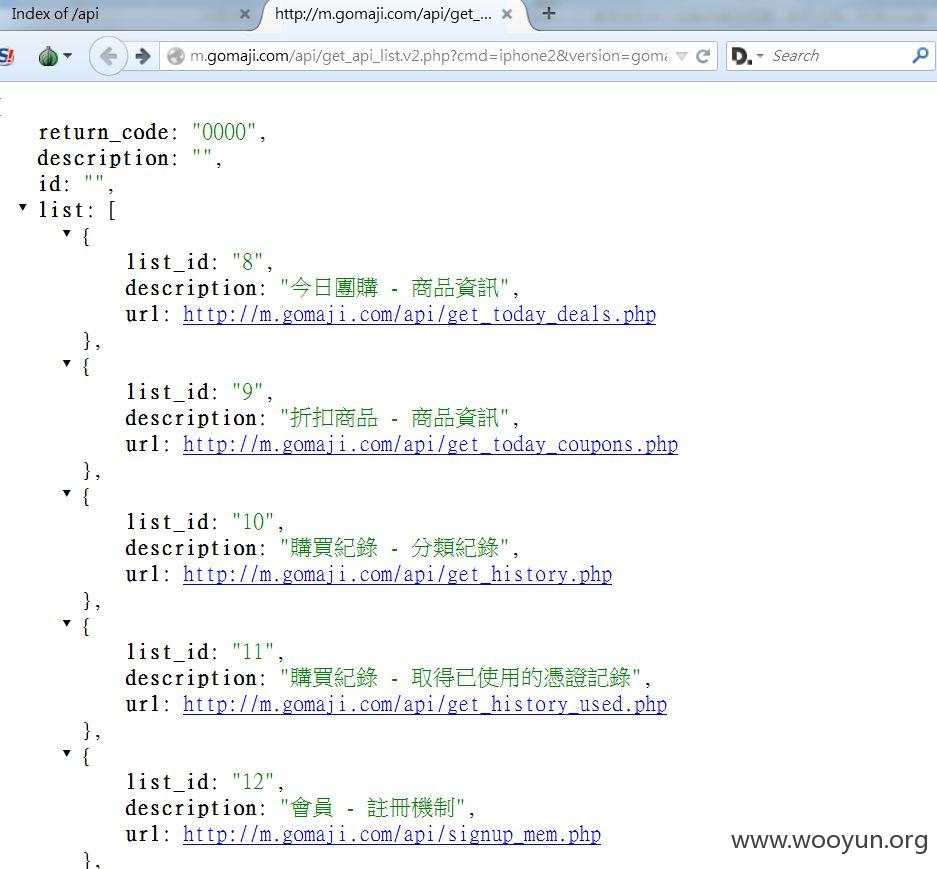Open the green onion toolbar icon menu
The height and width of the screenshot is (869, 937).
(54, 56)
